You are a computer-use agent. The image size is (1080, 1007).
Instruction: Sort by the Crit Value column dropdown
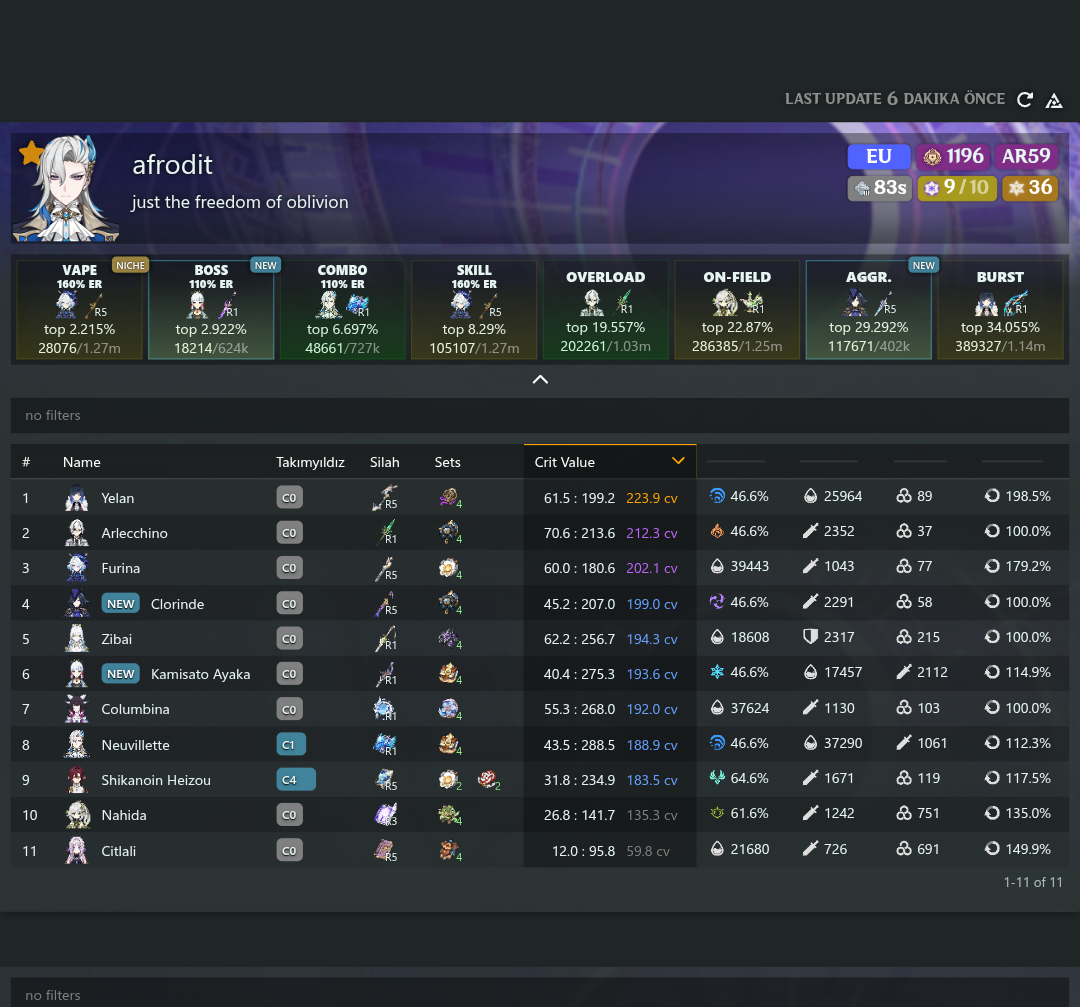pyautogui.click(x=610, y=462)
